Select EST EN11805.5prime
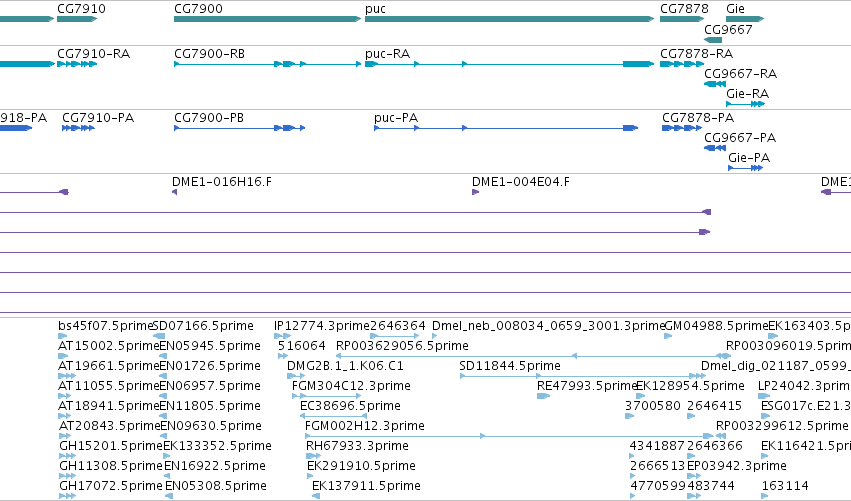 (x=210, y=407)
